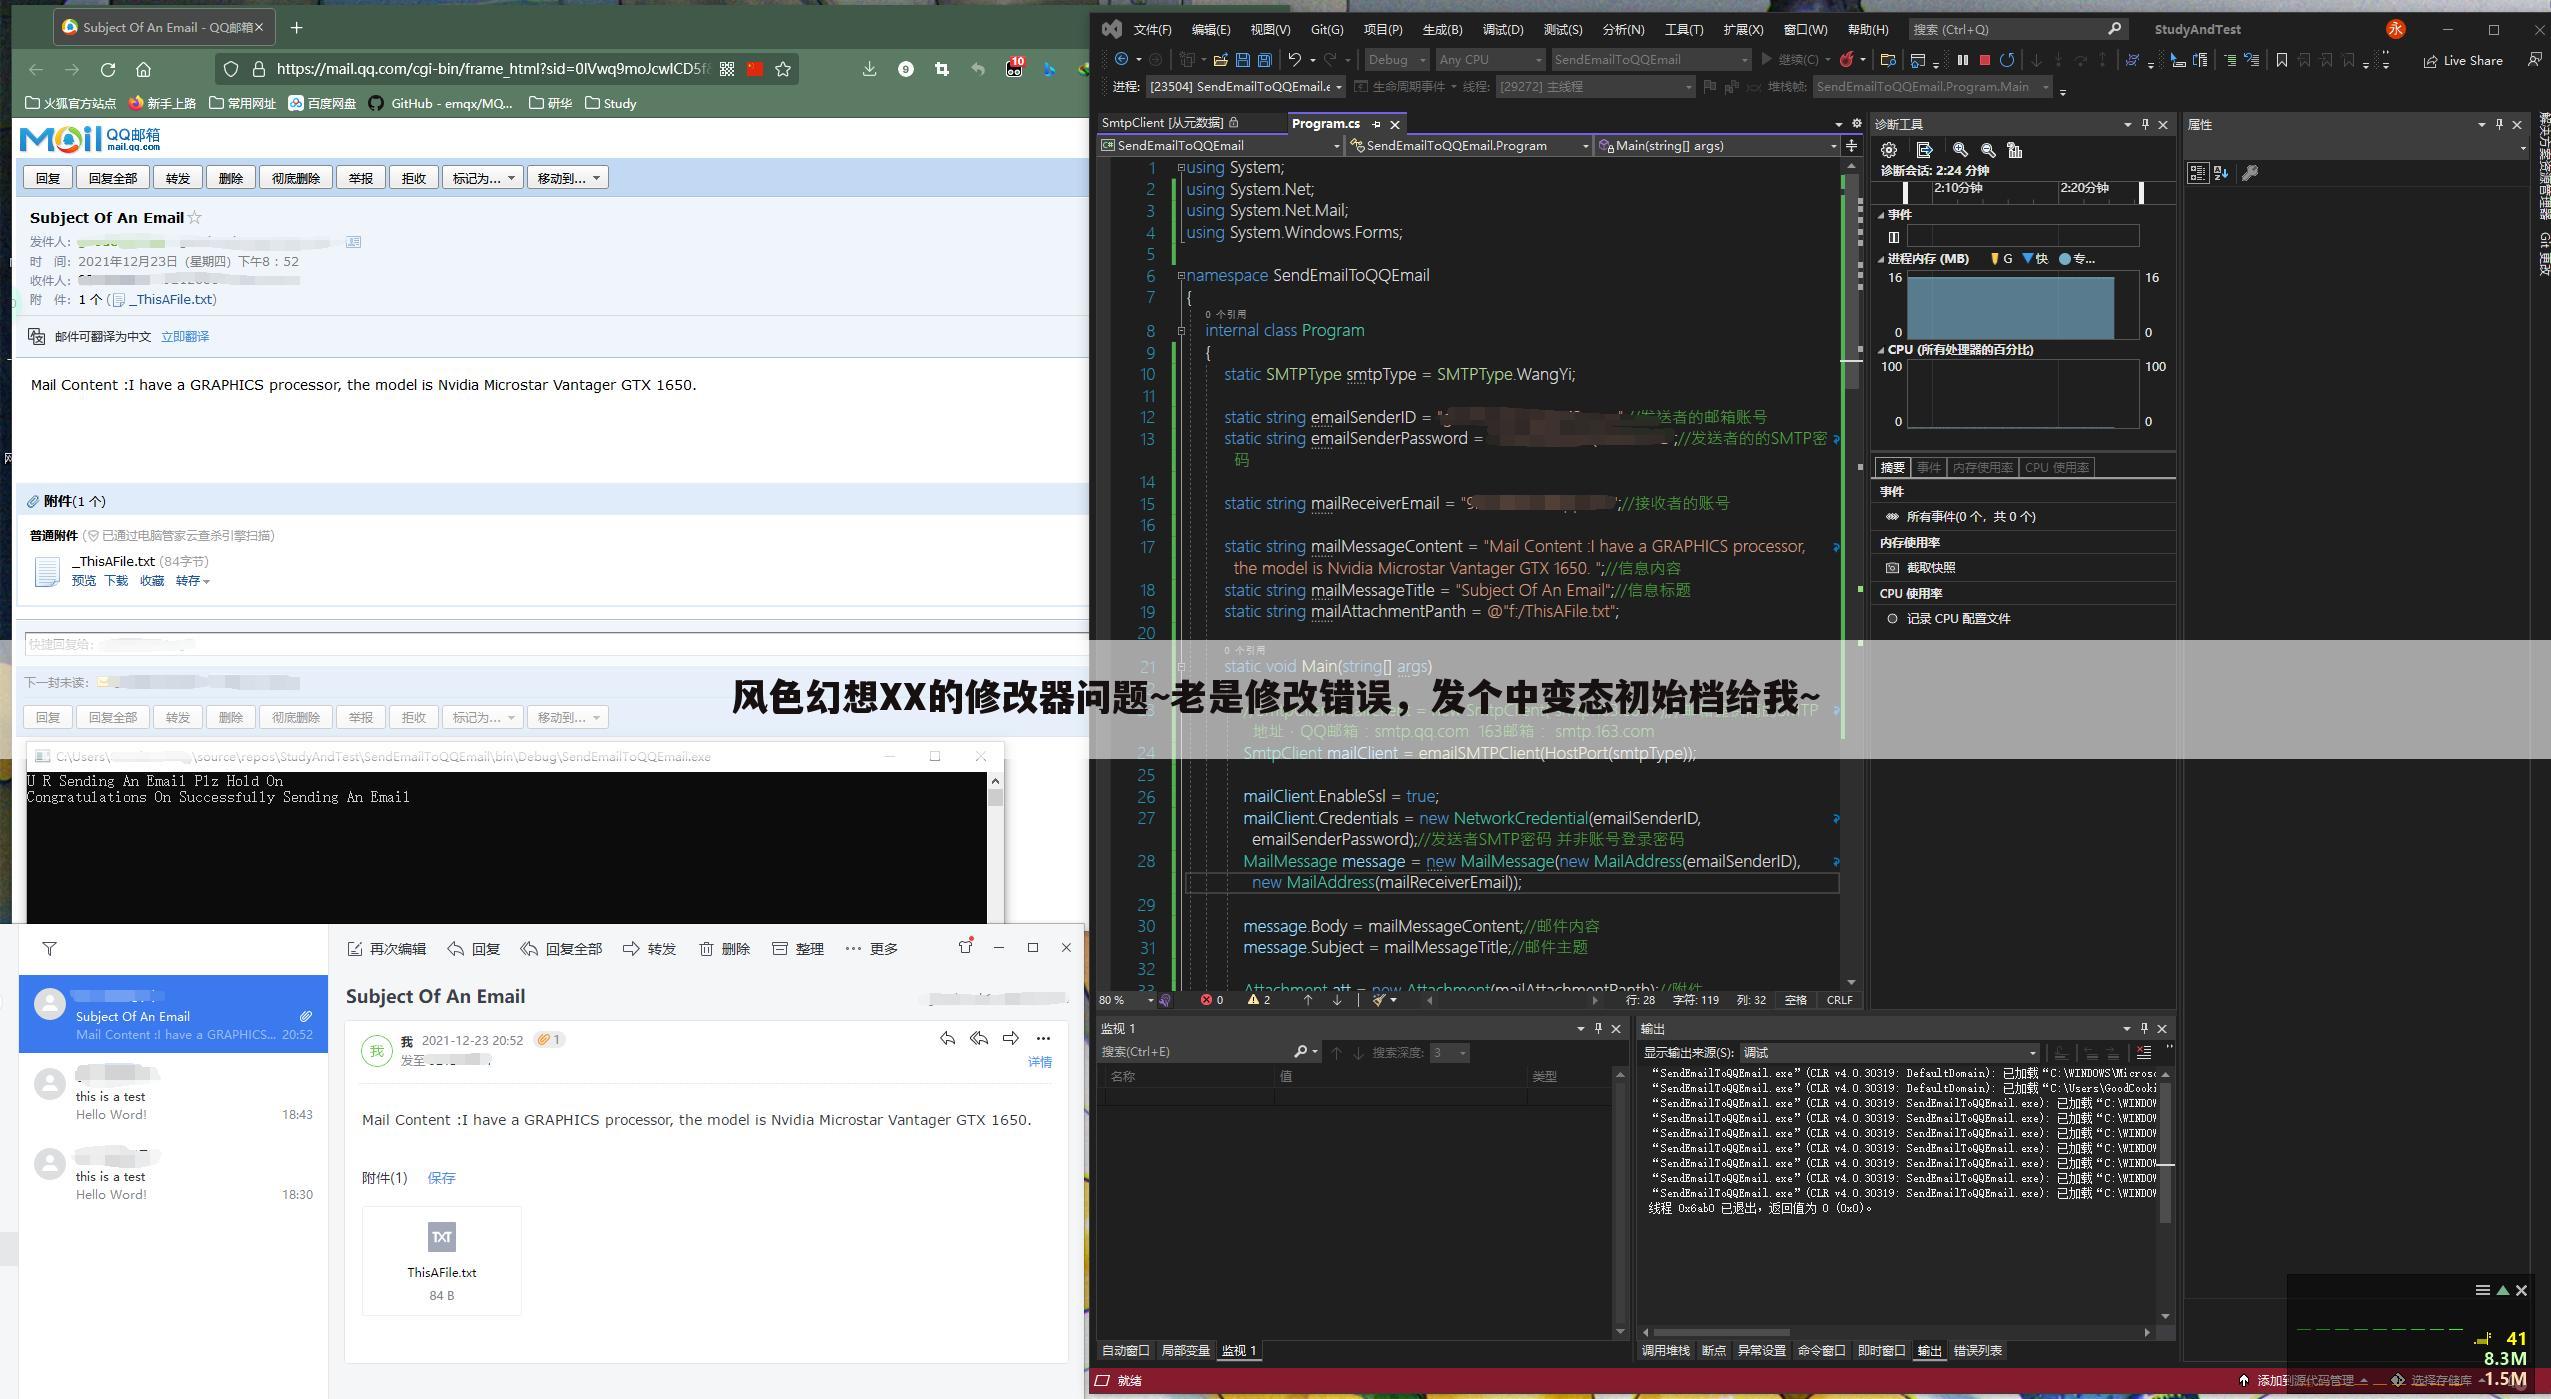The image size is (2551, 1399).
Task: Click the Hot Reload flame icon
Action: coord(1847,60)
